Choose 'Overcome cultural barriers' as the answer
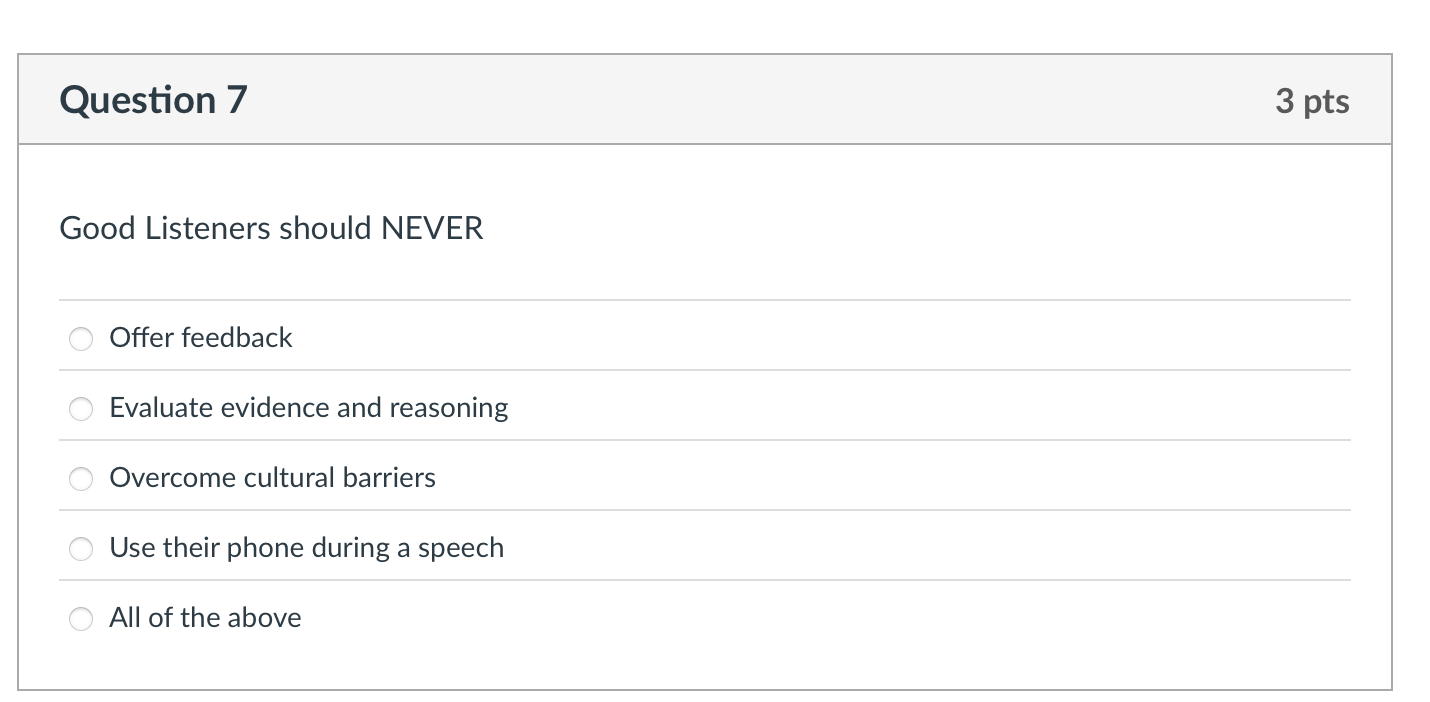This screenshot has height=702, width=1430. pos(81,478)
